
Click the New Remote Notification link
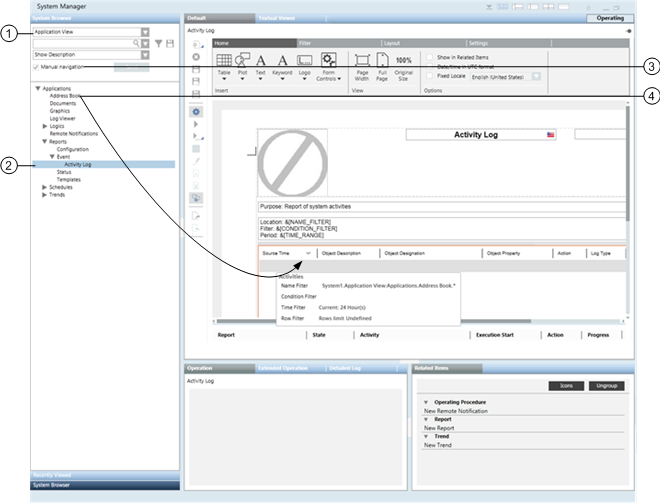[x=456, y=411]
